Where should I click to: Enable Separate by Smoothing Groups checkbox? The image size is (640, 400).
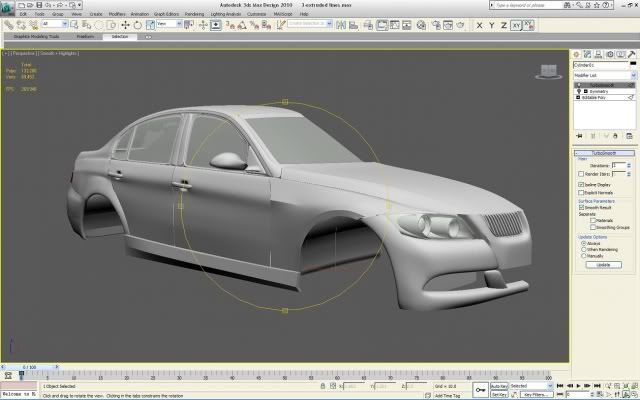(x=593, y=227)
